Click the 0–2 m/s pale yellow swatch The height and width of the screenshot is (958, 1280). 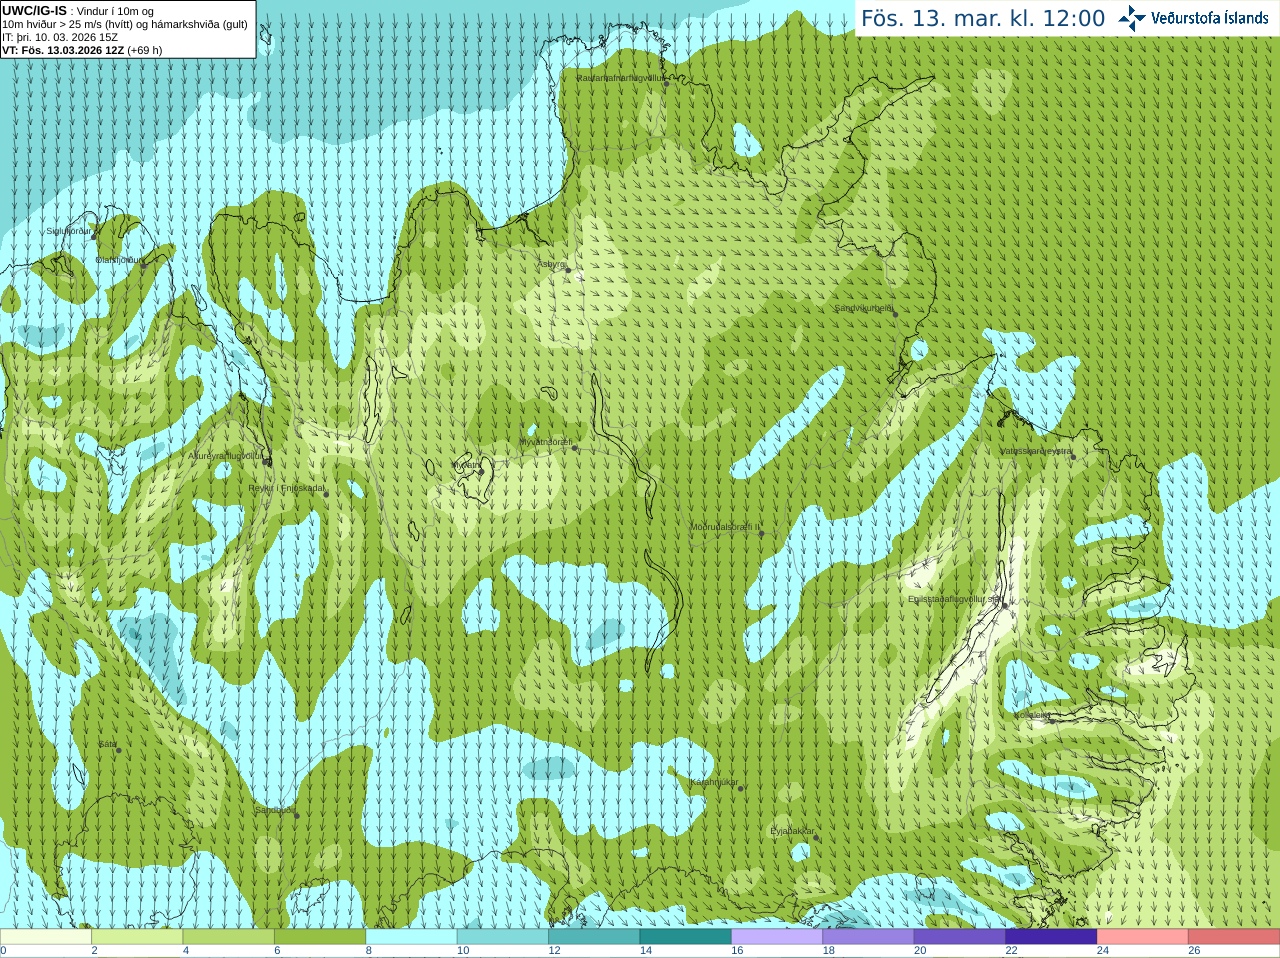[x=45, y=937]
